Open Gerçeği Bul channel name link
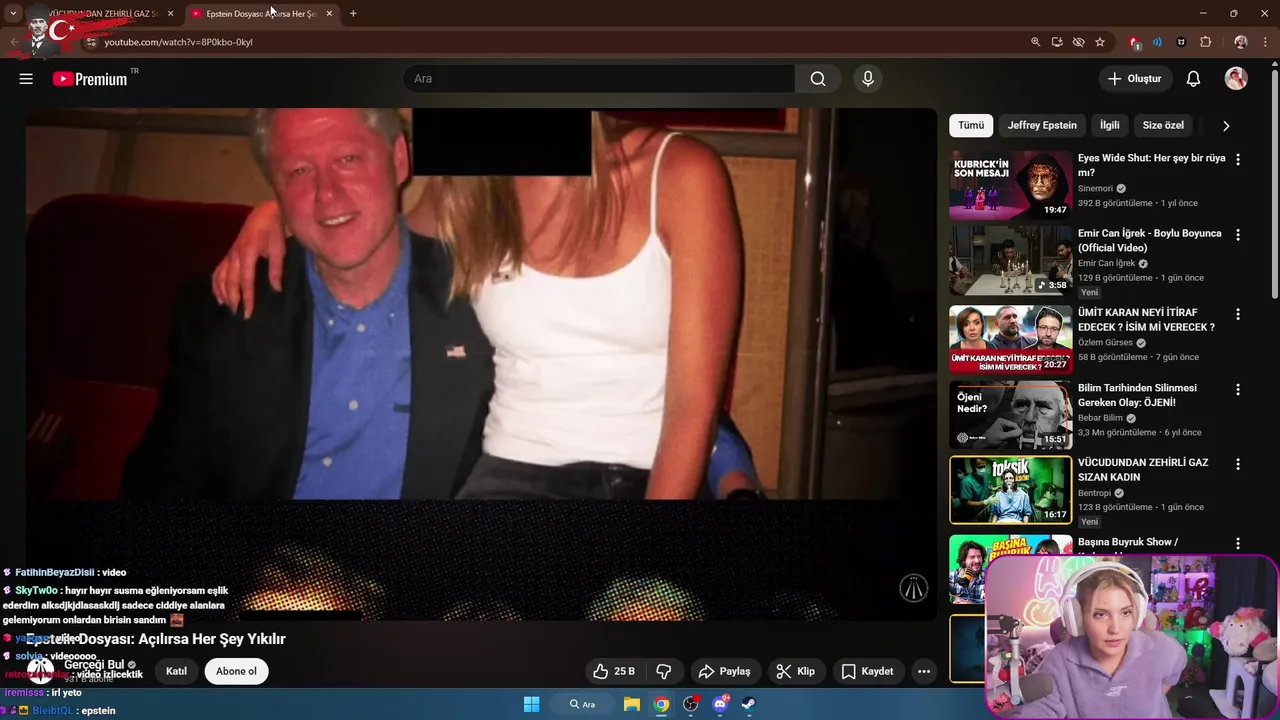Viewport: 1280px width, 720px height. [x=94, y=664]
